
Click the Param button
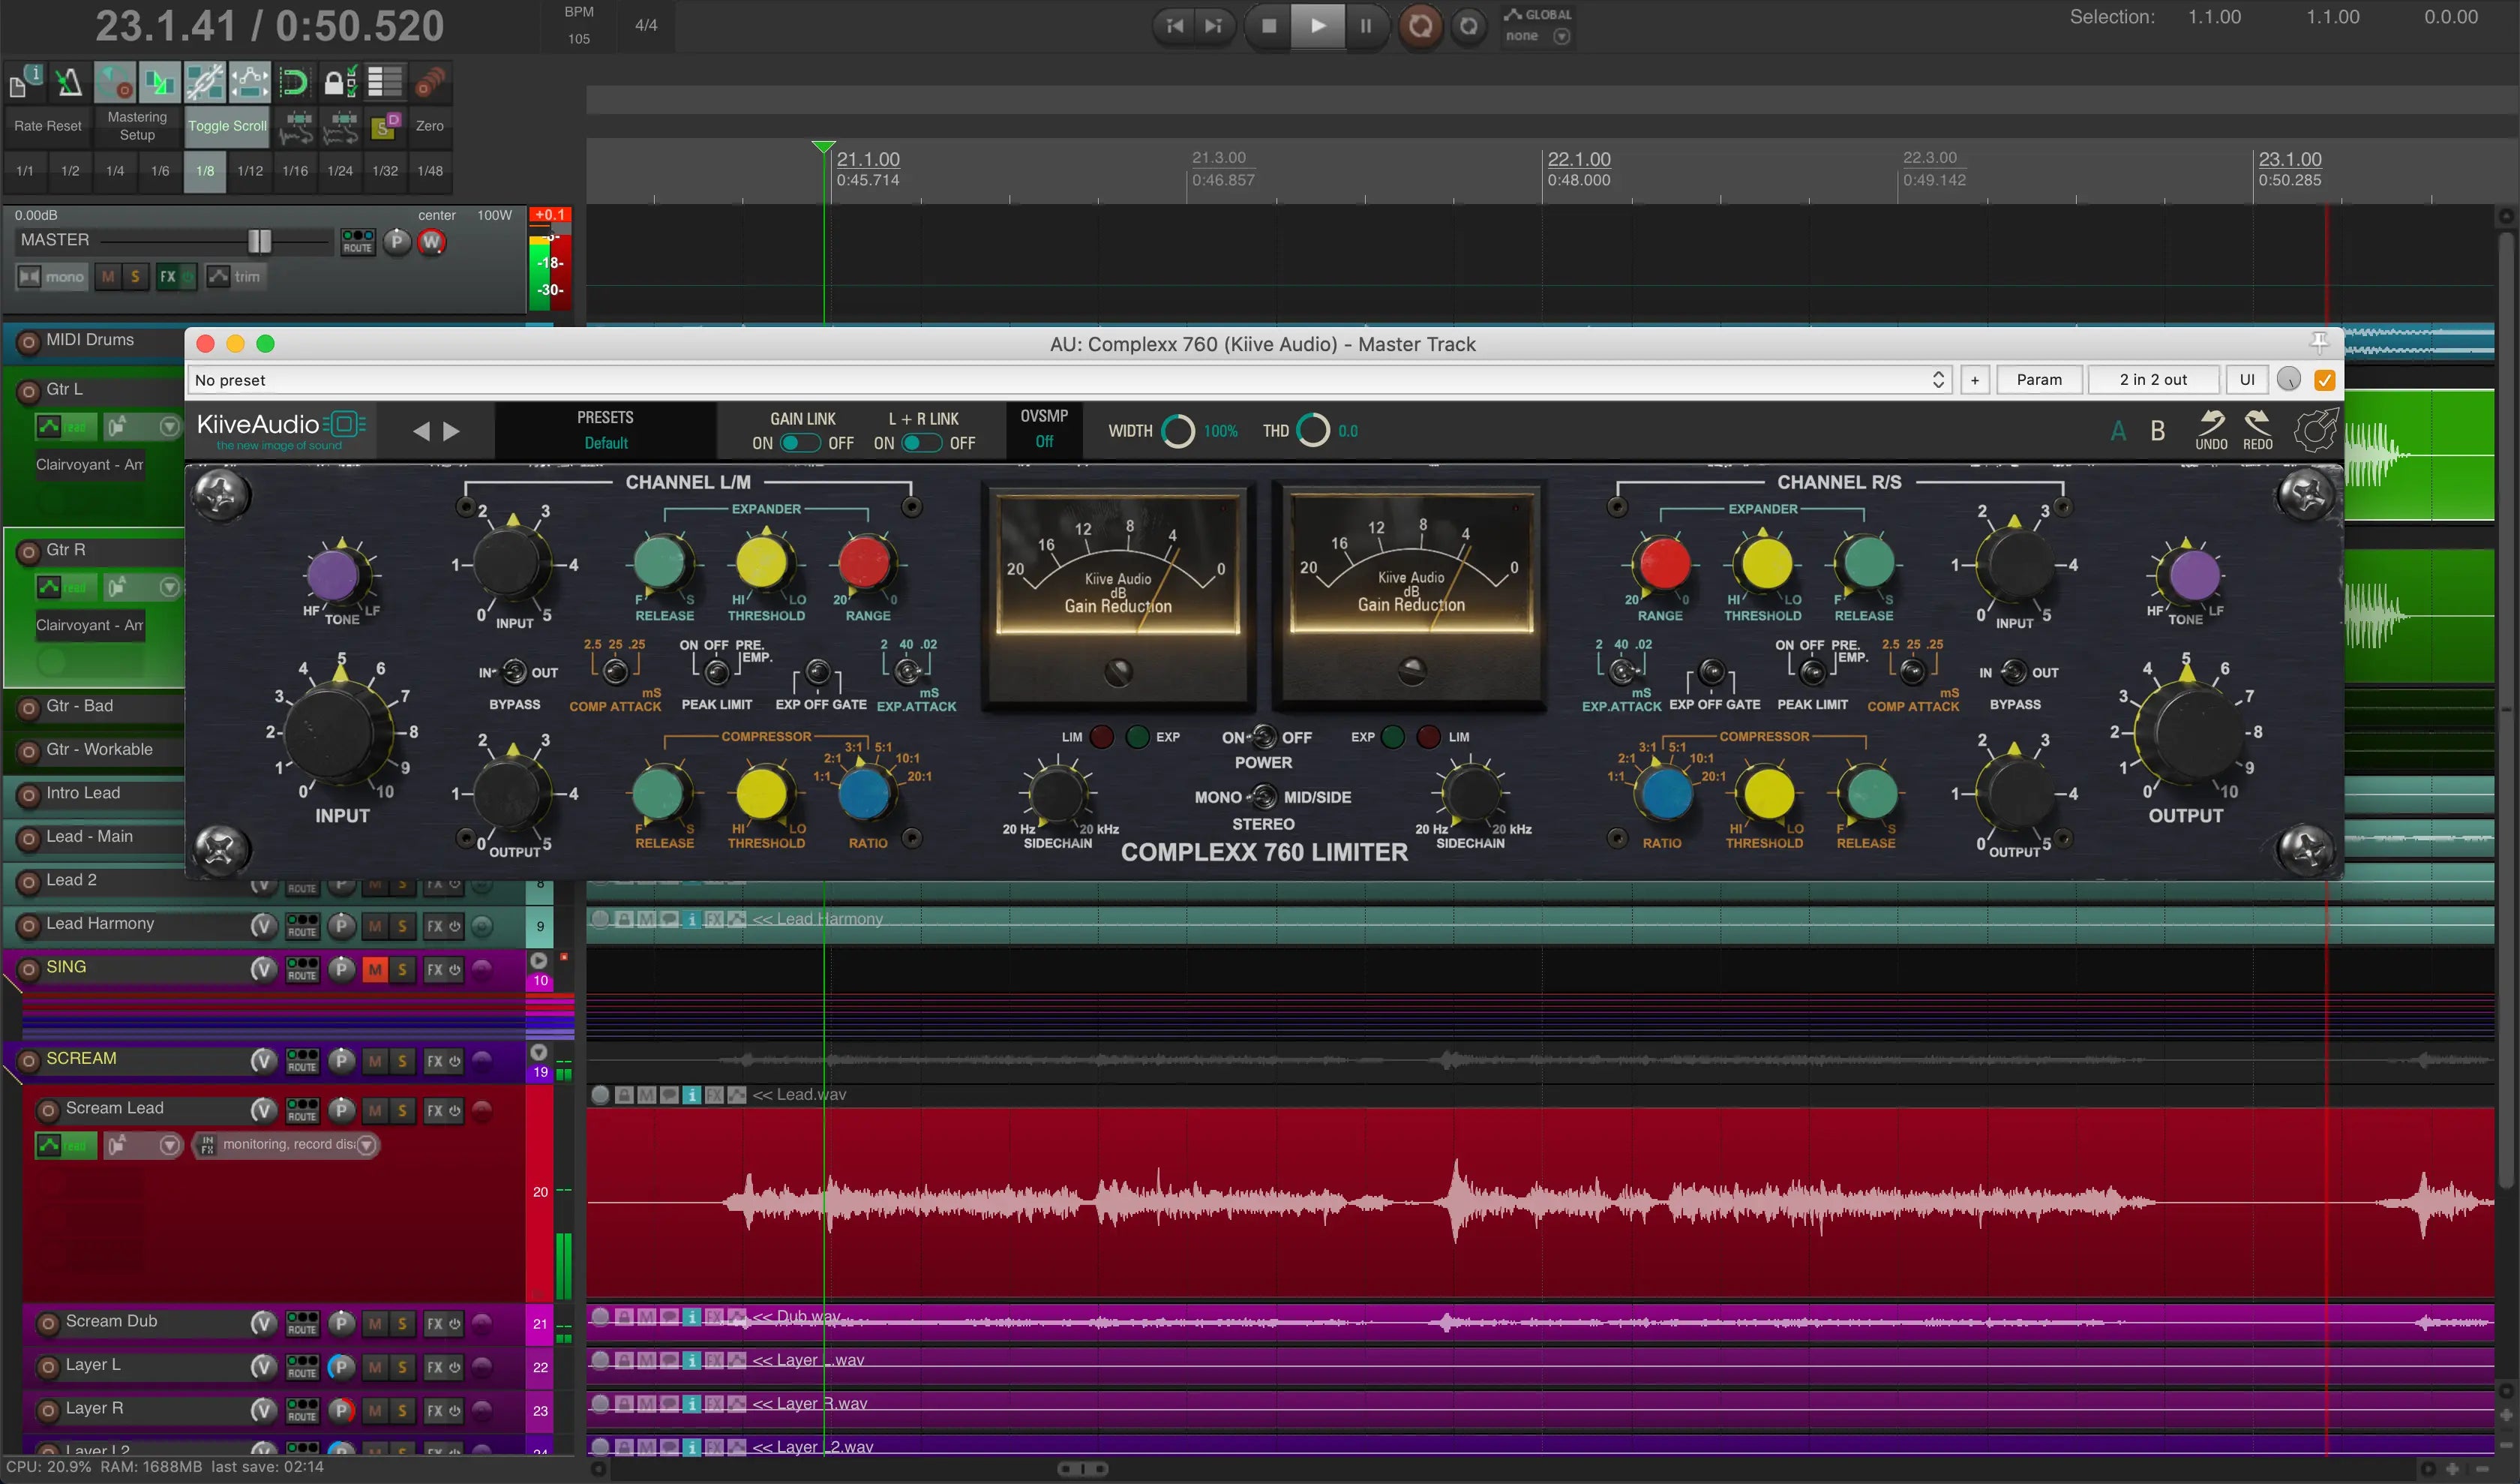[x=2039, y=380]
